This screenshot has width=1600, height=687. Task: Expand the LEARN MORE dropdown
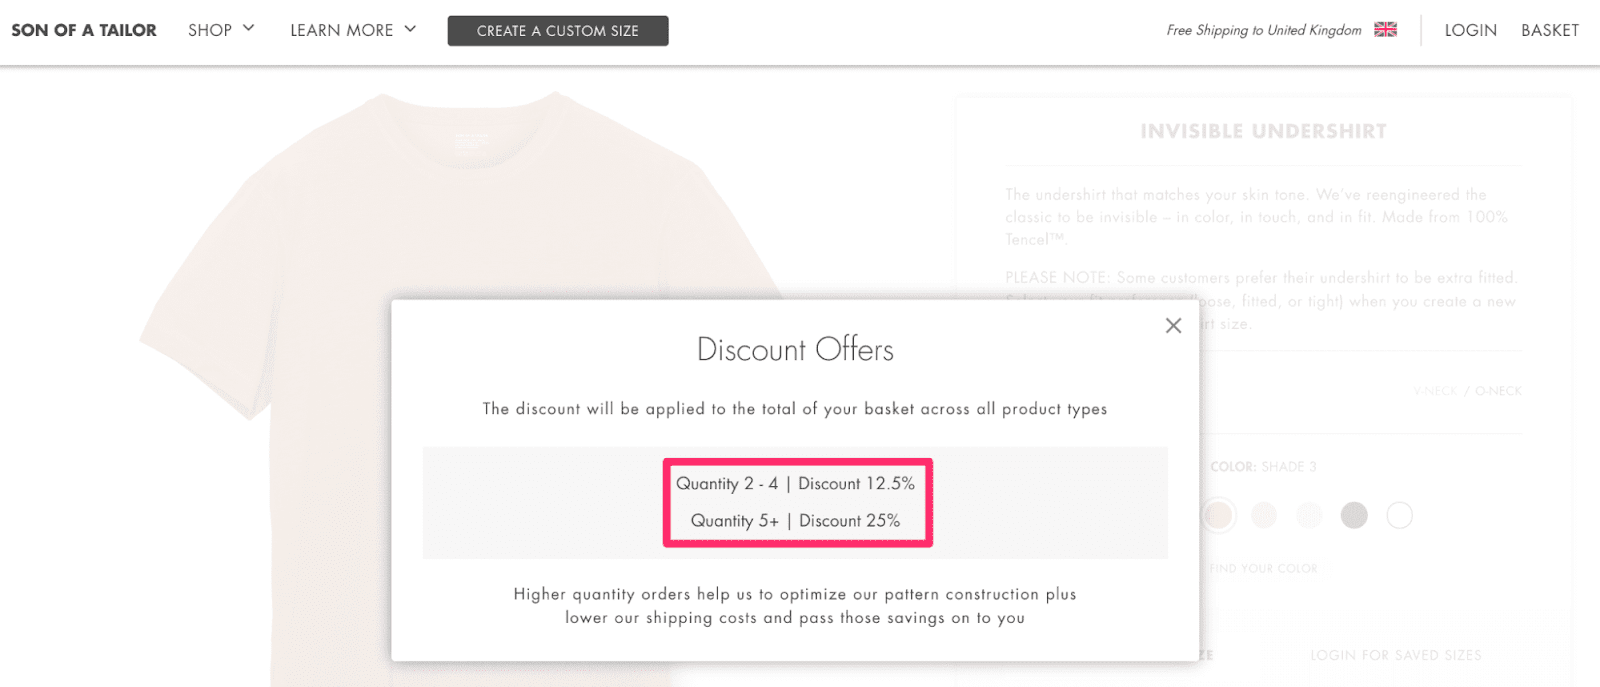[x=341, y=29]
